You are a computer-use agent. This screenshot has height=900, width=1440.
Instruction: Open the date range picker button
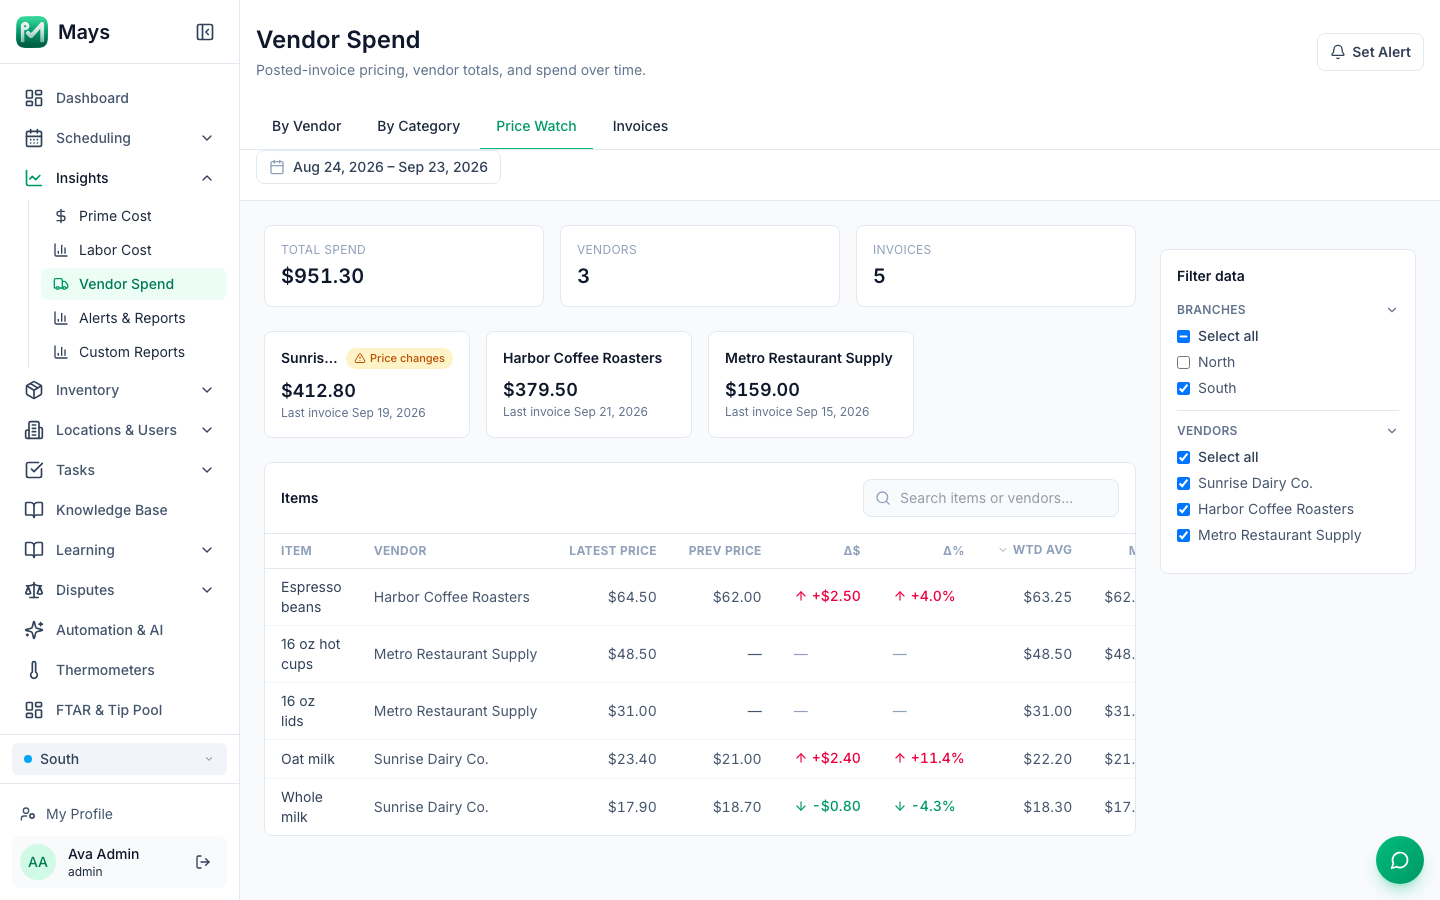click(378, 167)
